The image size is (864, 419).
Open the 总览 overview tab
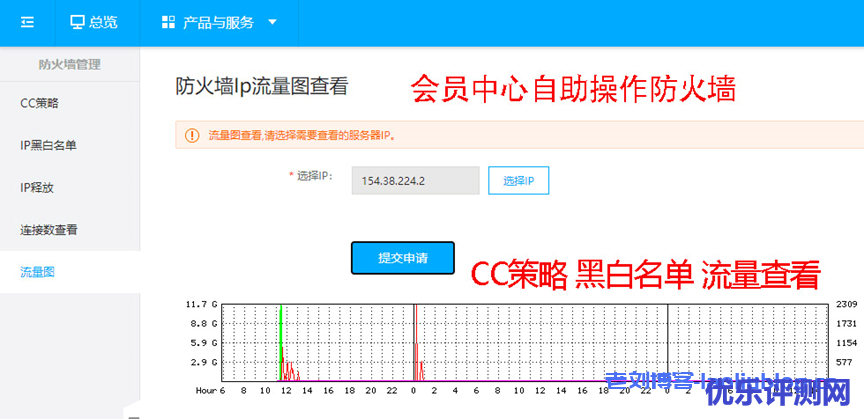coord(105,22)
